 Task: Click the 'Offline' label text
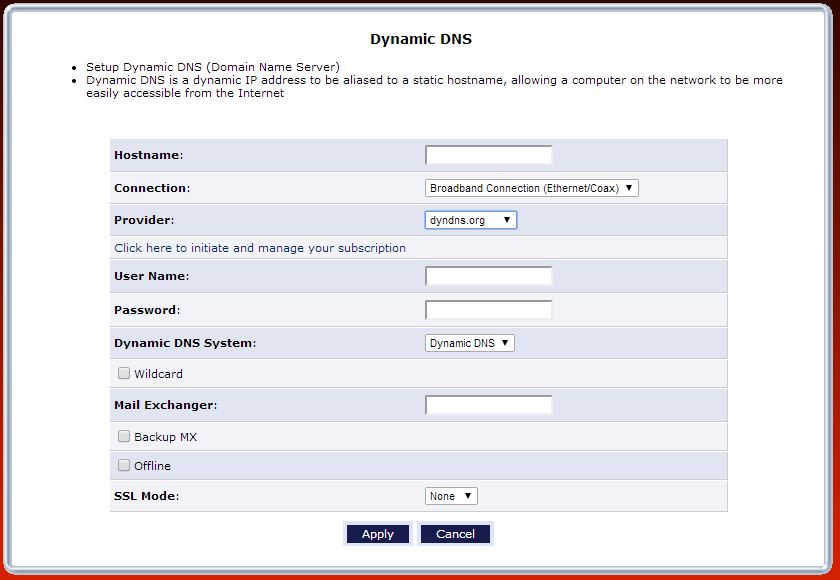point(153,466)
